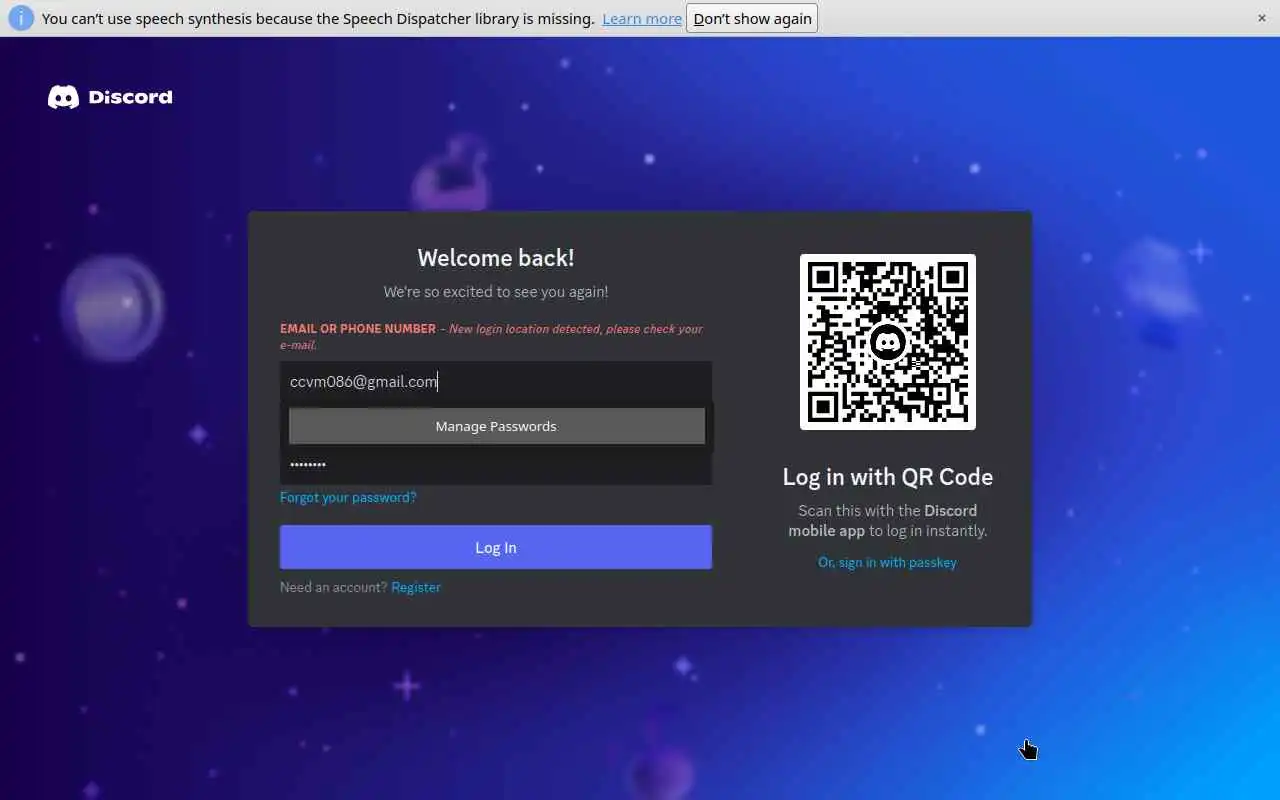Click the new login location error message
Image resolution: width=1280 pixels, height=800 pixels.
491,336
